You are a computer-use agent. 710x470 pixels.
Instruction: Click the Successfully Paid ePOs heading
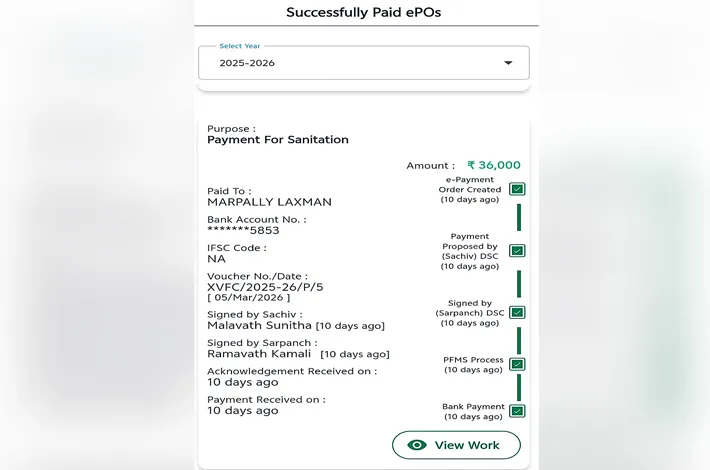click(363, 13)
